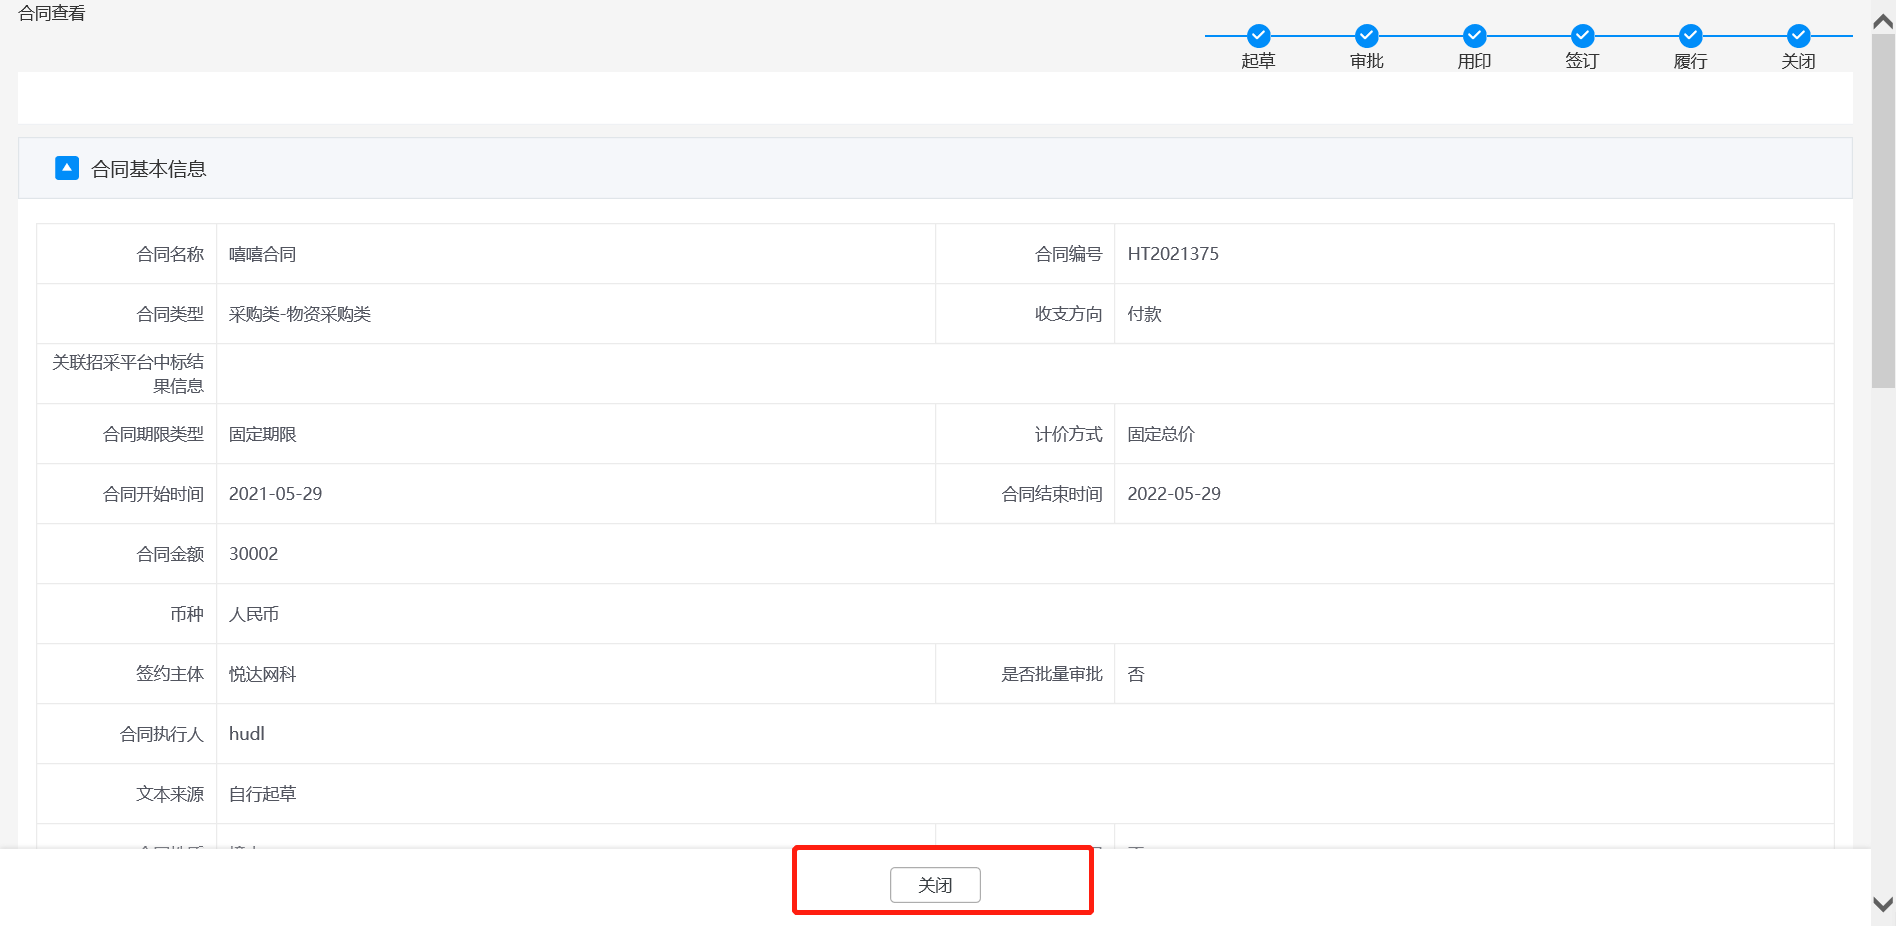Click the contract number HT2021375

(1173, 254)
